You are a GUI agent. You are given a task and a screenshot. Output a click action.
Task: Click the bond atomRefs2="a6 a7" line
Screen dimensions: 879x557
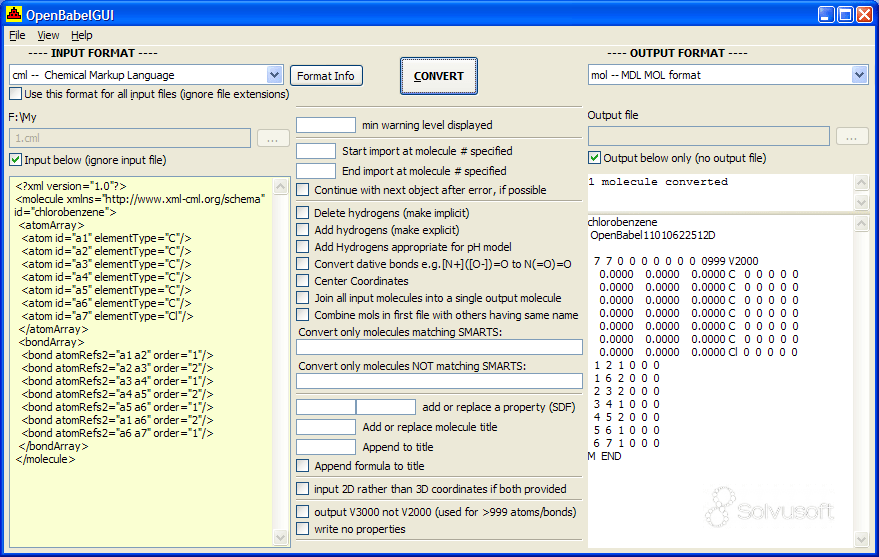click(117, 433)
